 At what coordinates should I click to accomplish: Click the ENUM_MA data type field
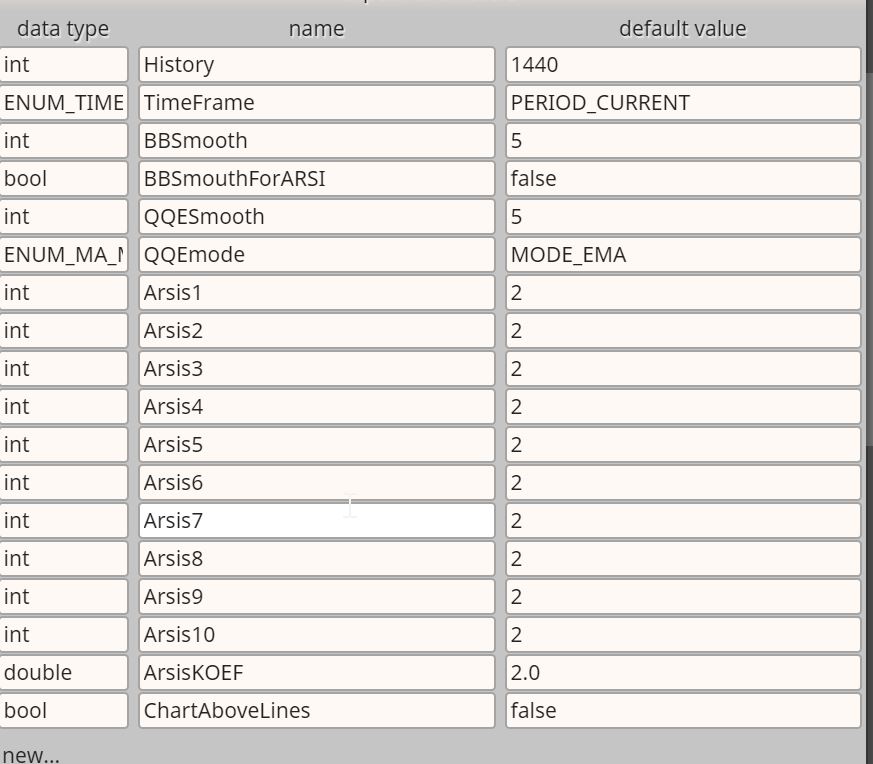pyautogui.click(x=63, y=254)
